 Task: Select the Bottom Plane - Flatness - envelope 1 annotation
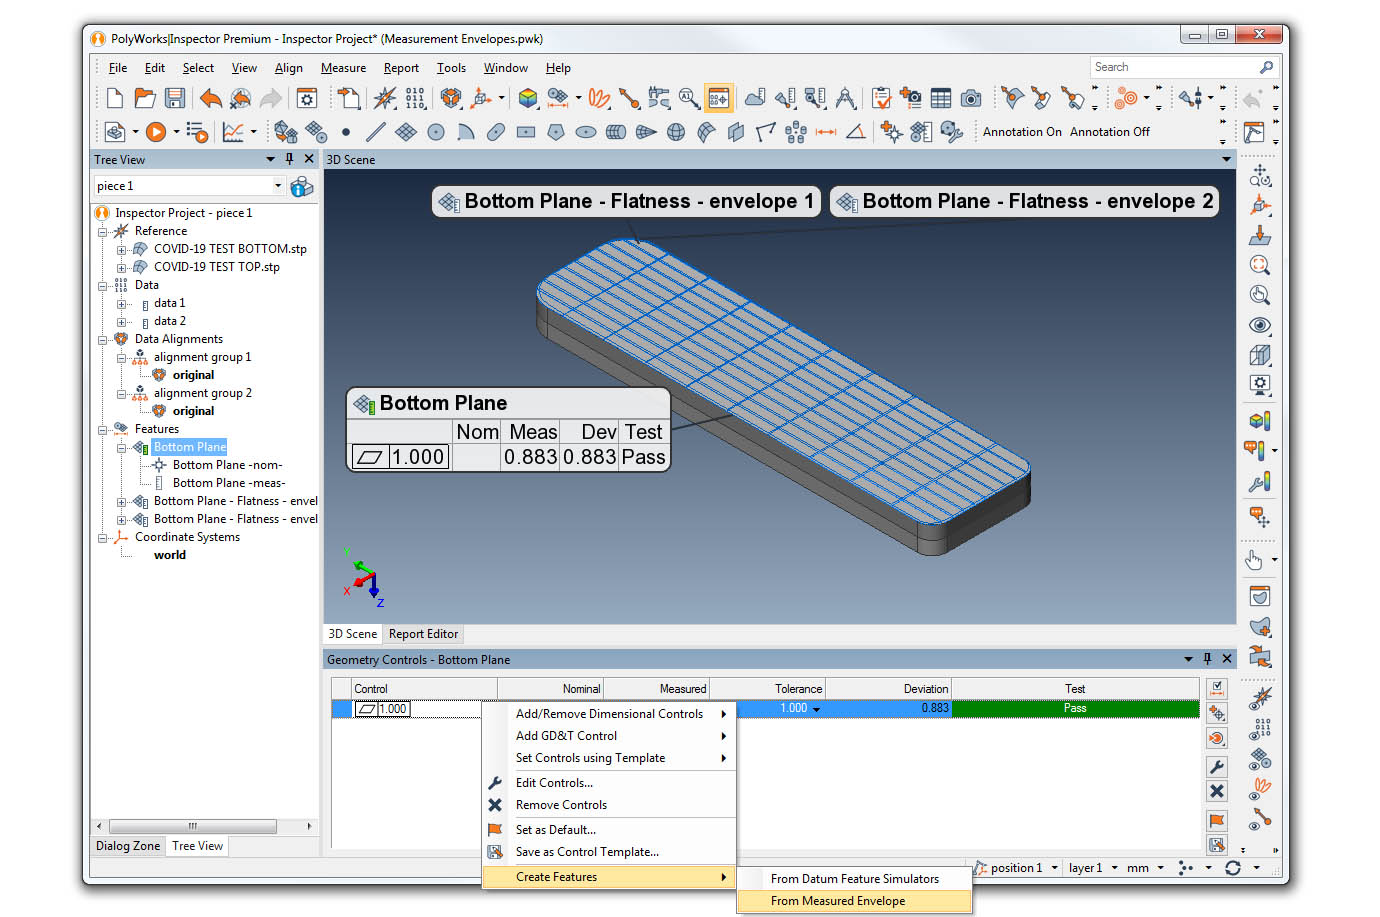pos(627,201)
